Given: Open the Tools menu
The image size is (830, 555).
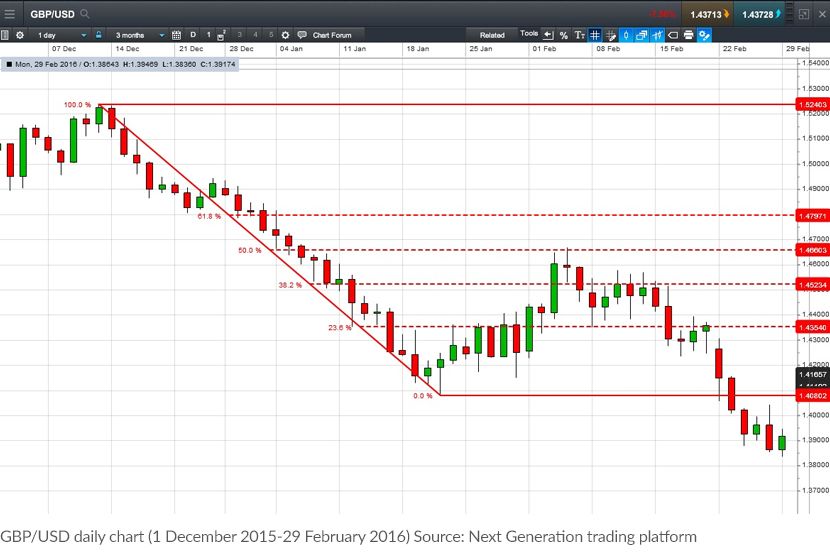Looking at the screenshot, I should (529, 33).
